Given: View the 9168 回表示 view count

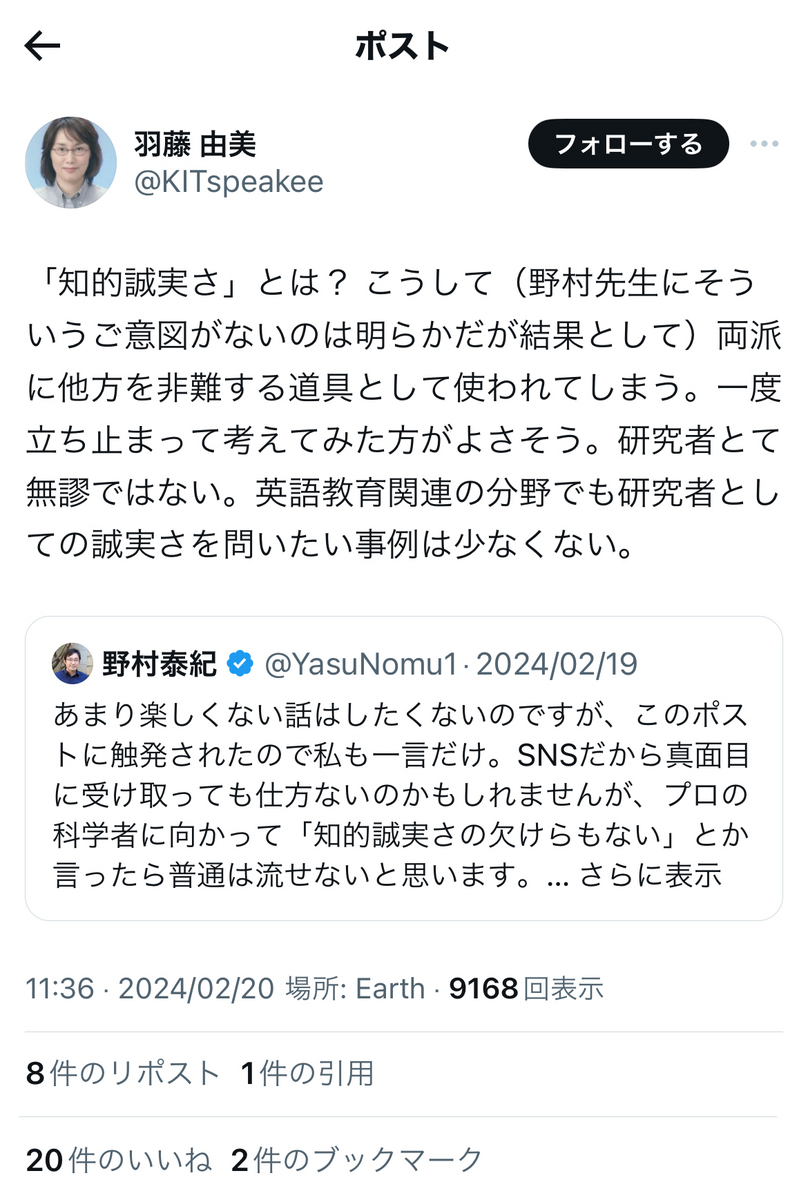Looking at the screenshot, I should [x=527, y=989].
